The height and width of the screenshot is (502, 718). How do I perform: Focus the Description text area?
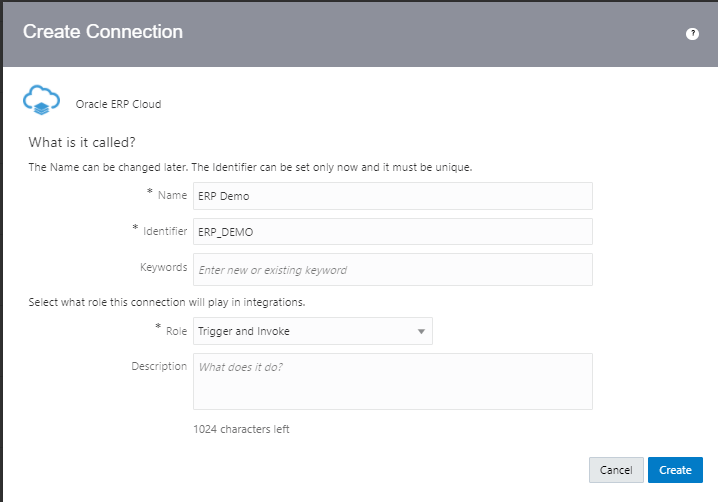pos(392,381)
